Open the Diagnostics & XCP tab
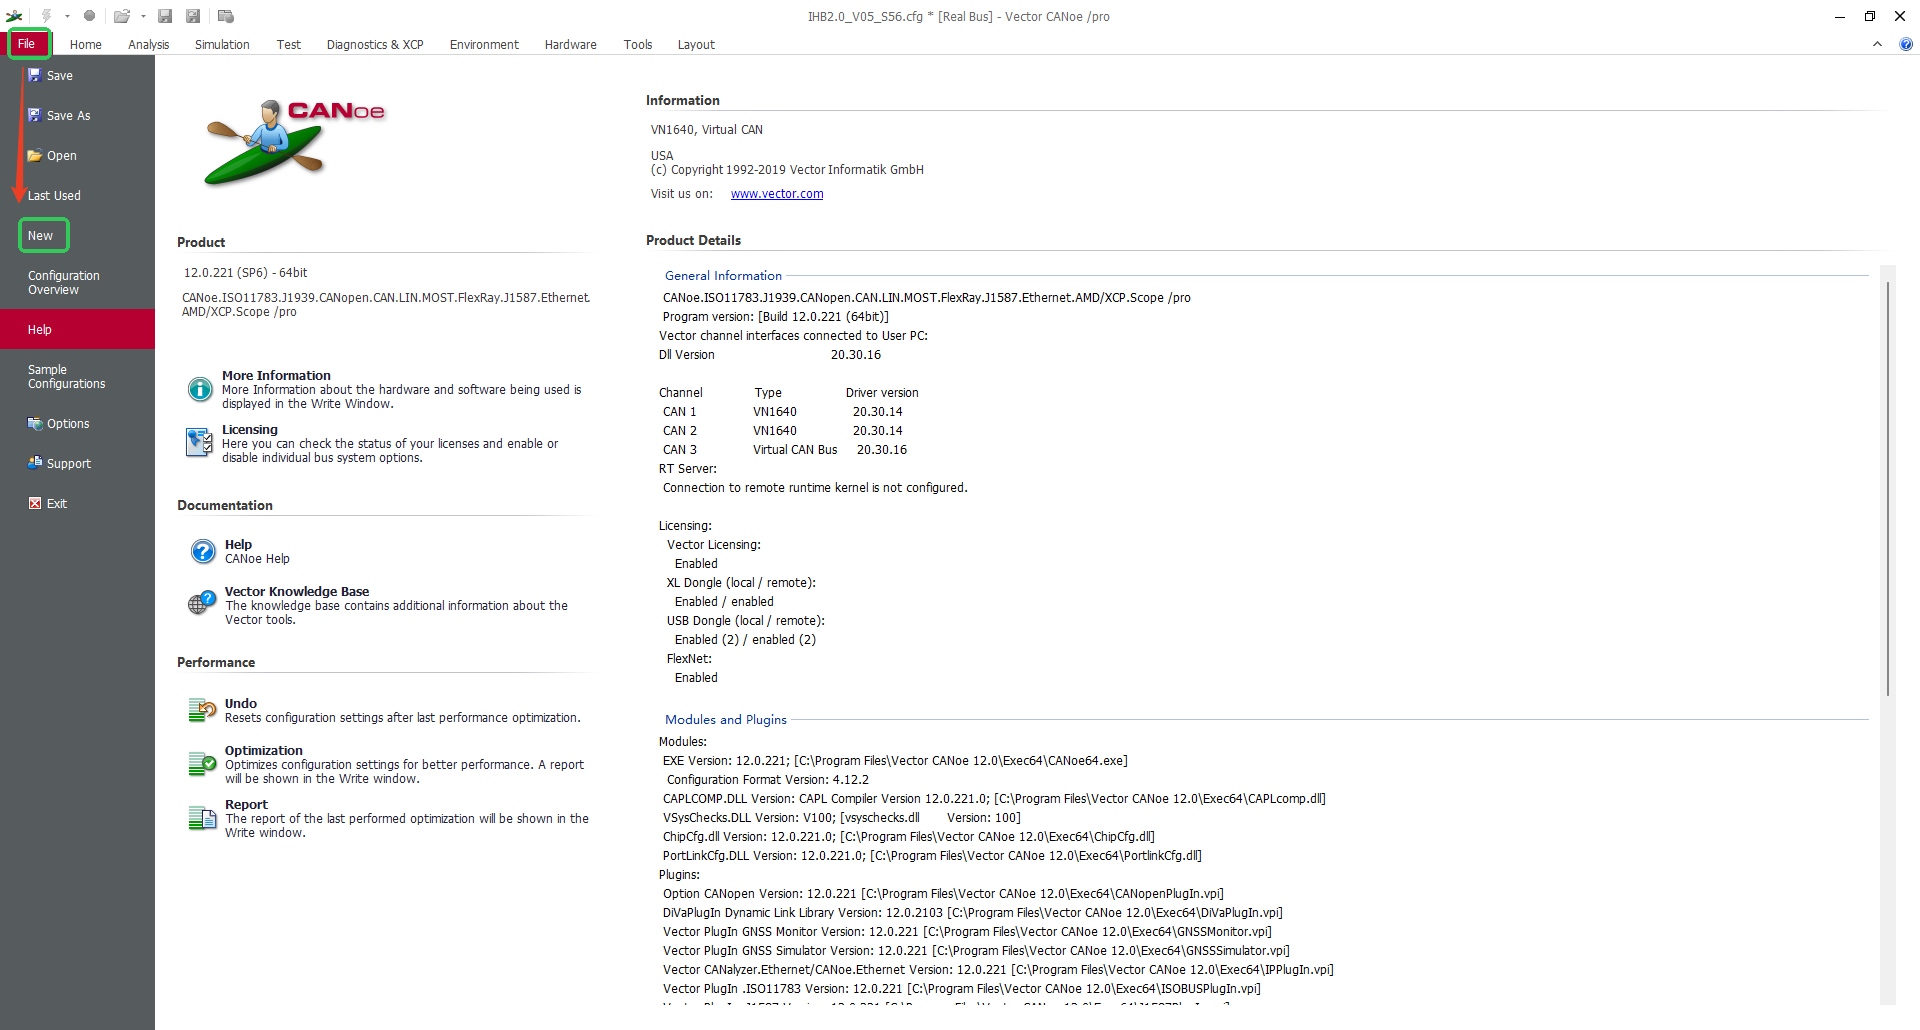The height and width of the screenshot is (1030, 1920). click(375, 45)
